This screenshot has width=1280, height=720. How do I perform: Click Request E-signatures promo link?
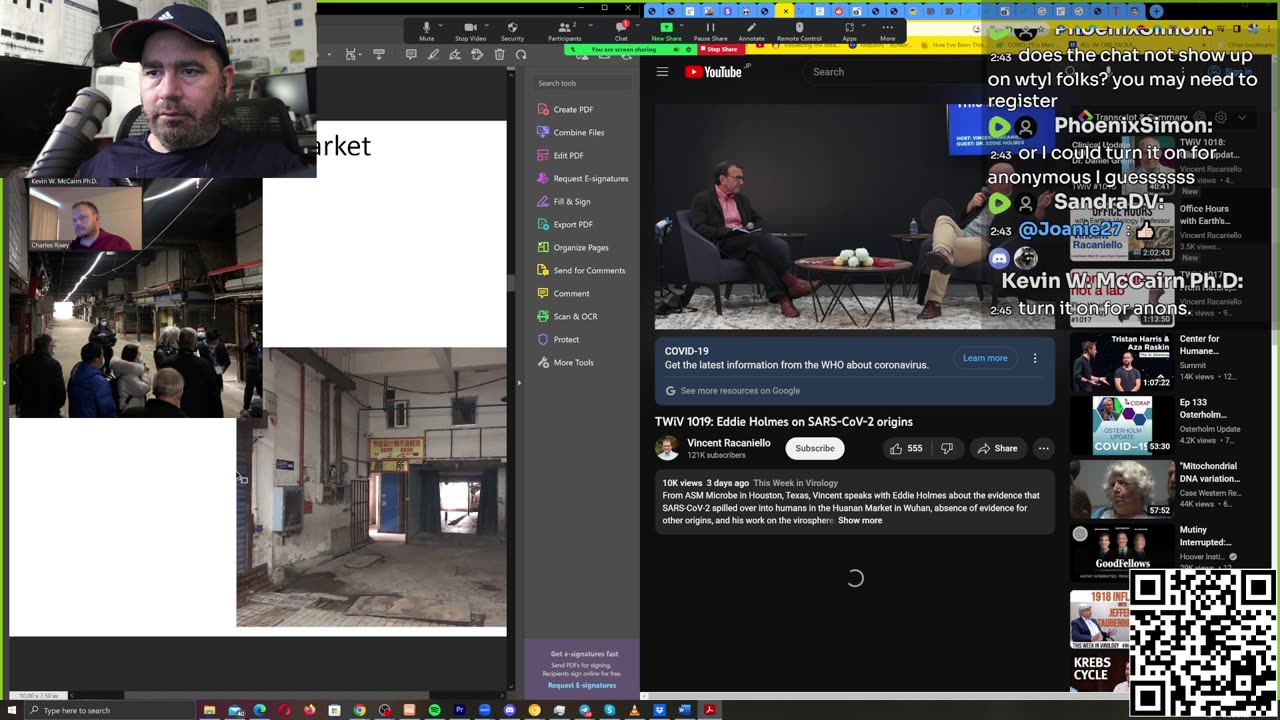(582, 685)
